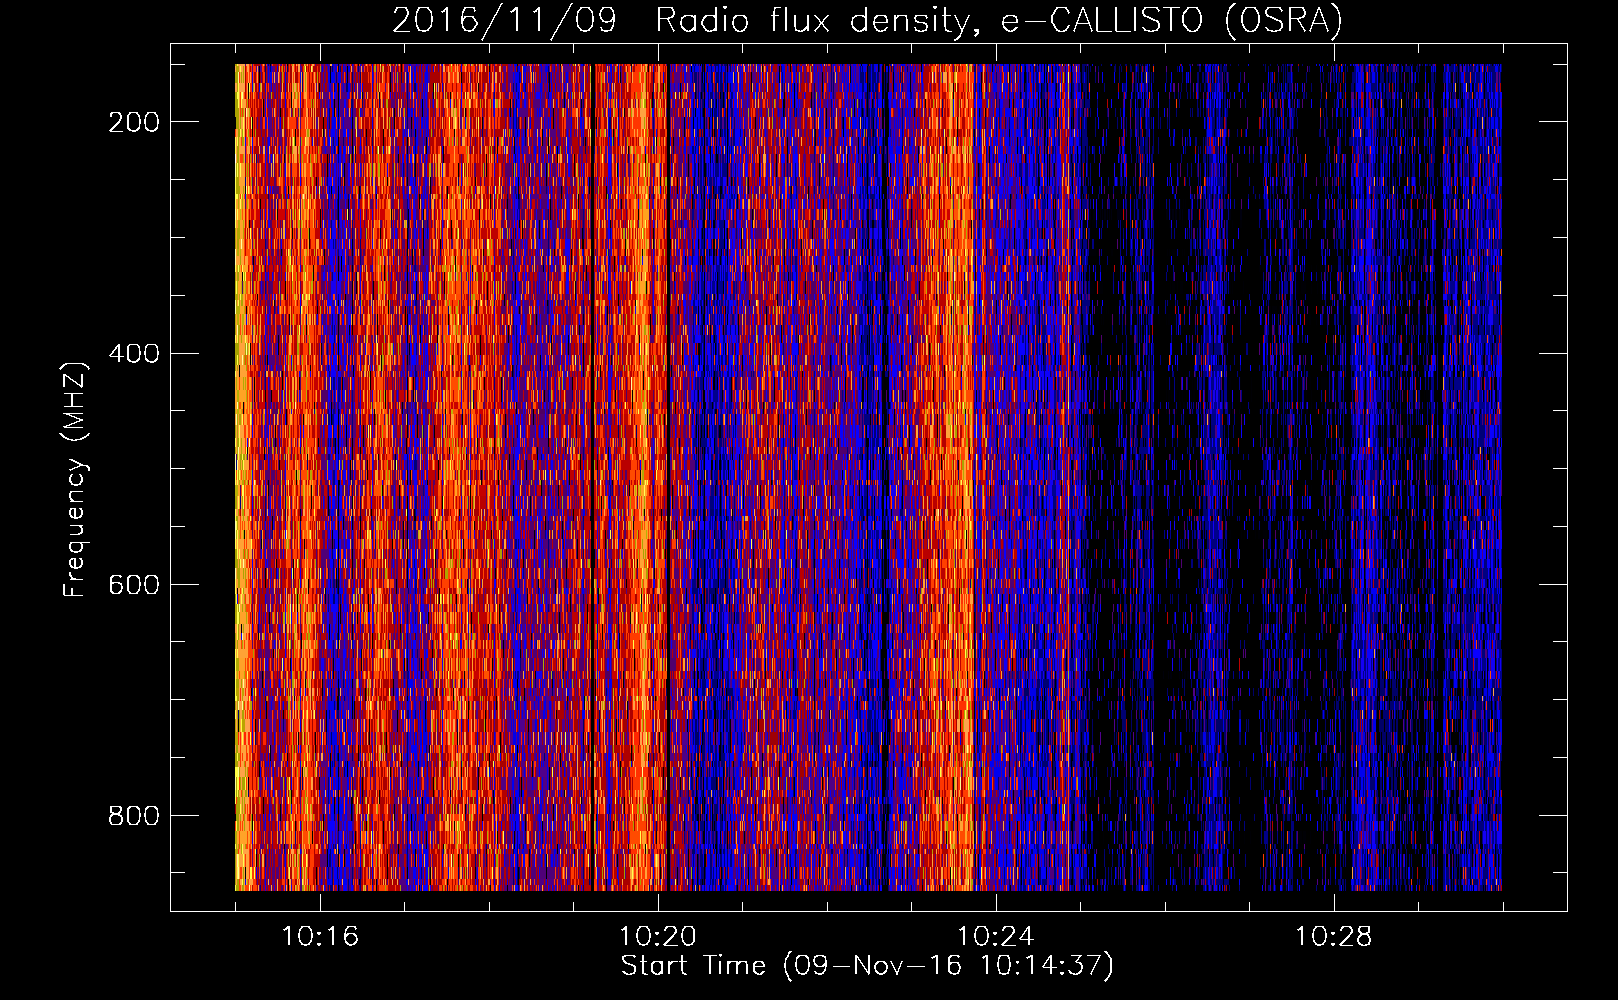Image resolution: width=1618 pixels, height=1000 pixels.
Task: Click the 10:16 time tick label
Action: point(320,936)
